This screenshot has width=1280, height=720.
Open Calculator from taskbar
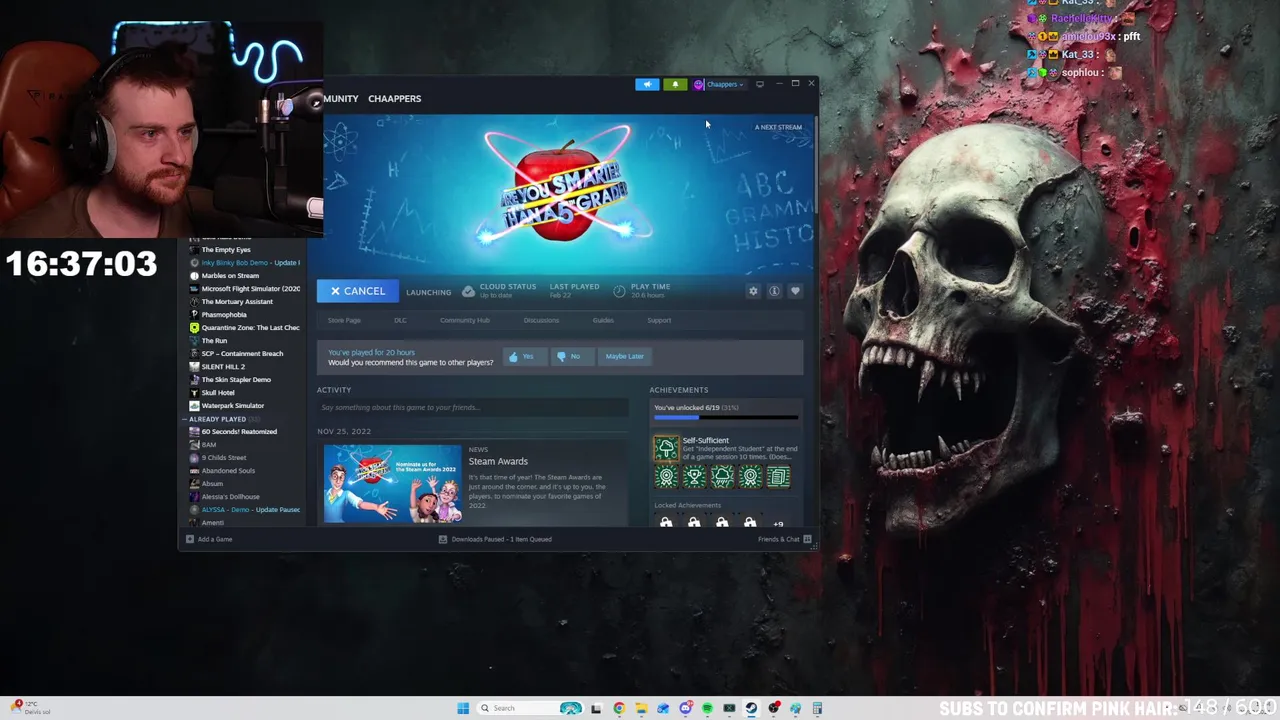point(817,708)
